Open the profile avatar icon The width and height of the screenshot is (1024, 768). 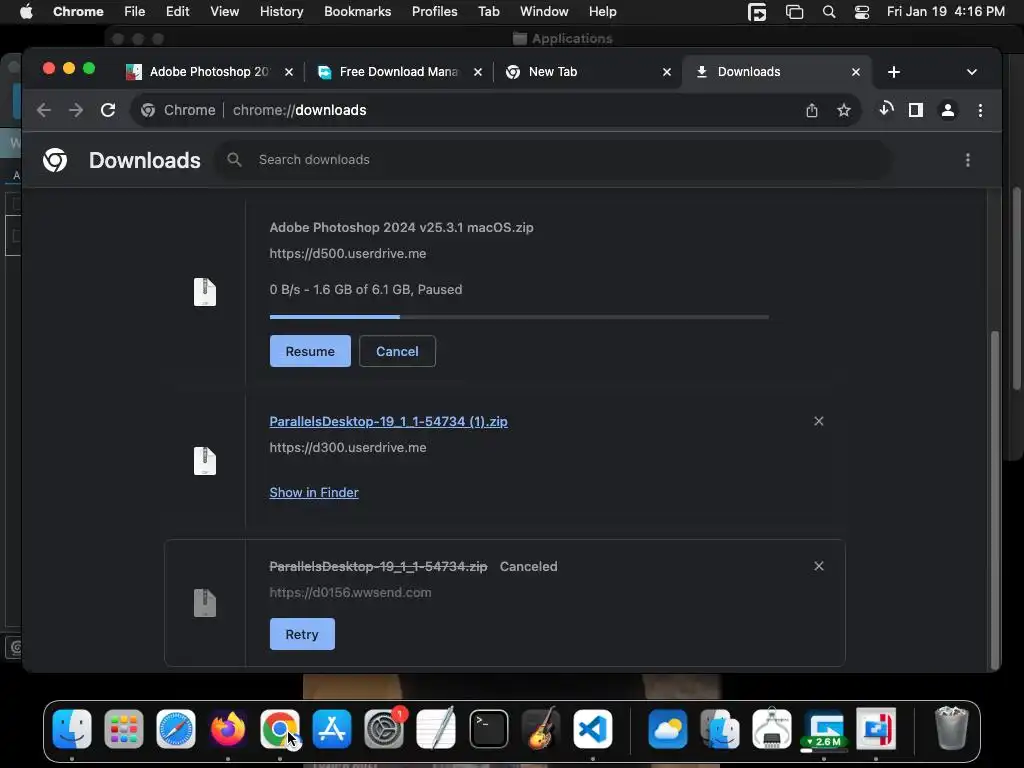(x=948, y=110)
